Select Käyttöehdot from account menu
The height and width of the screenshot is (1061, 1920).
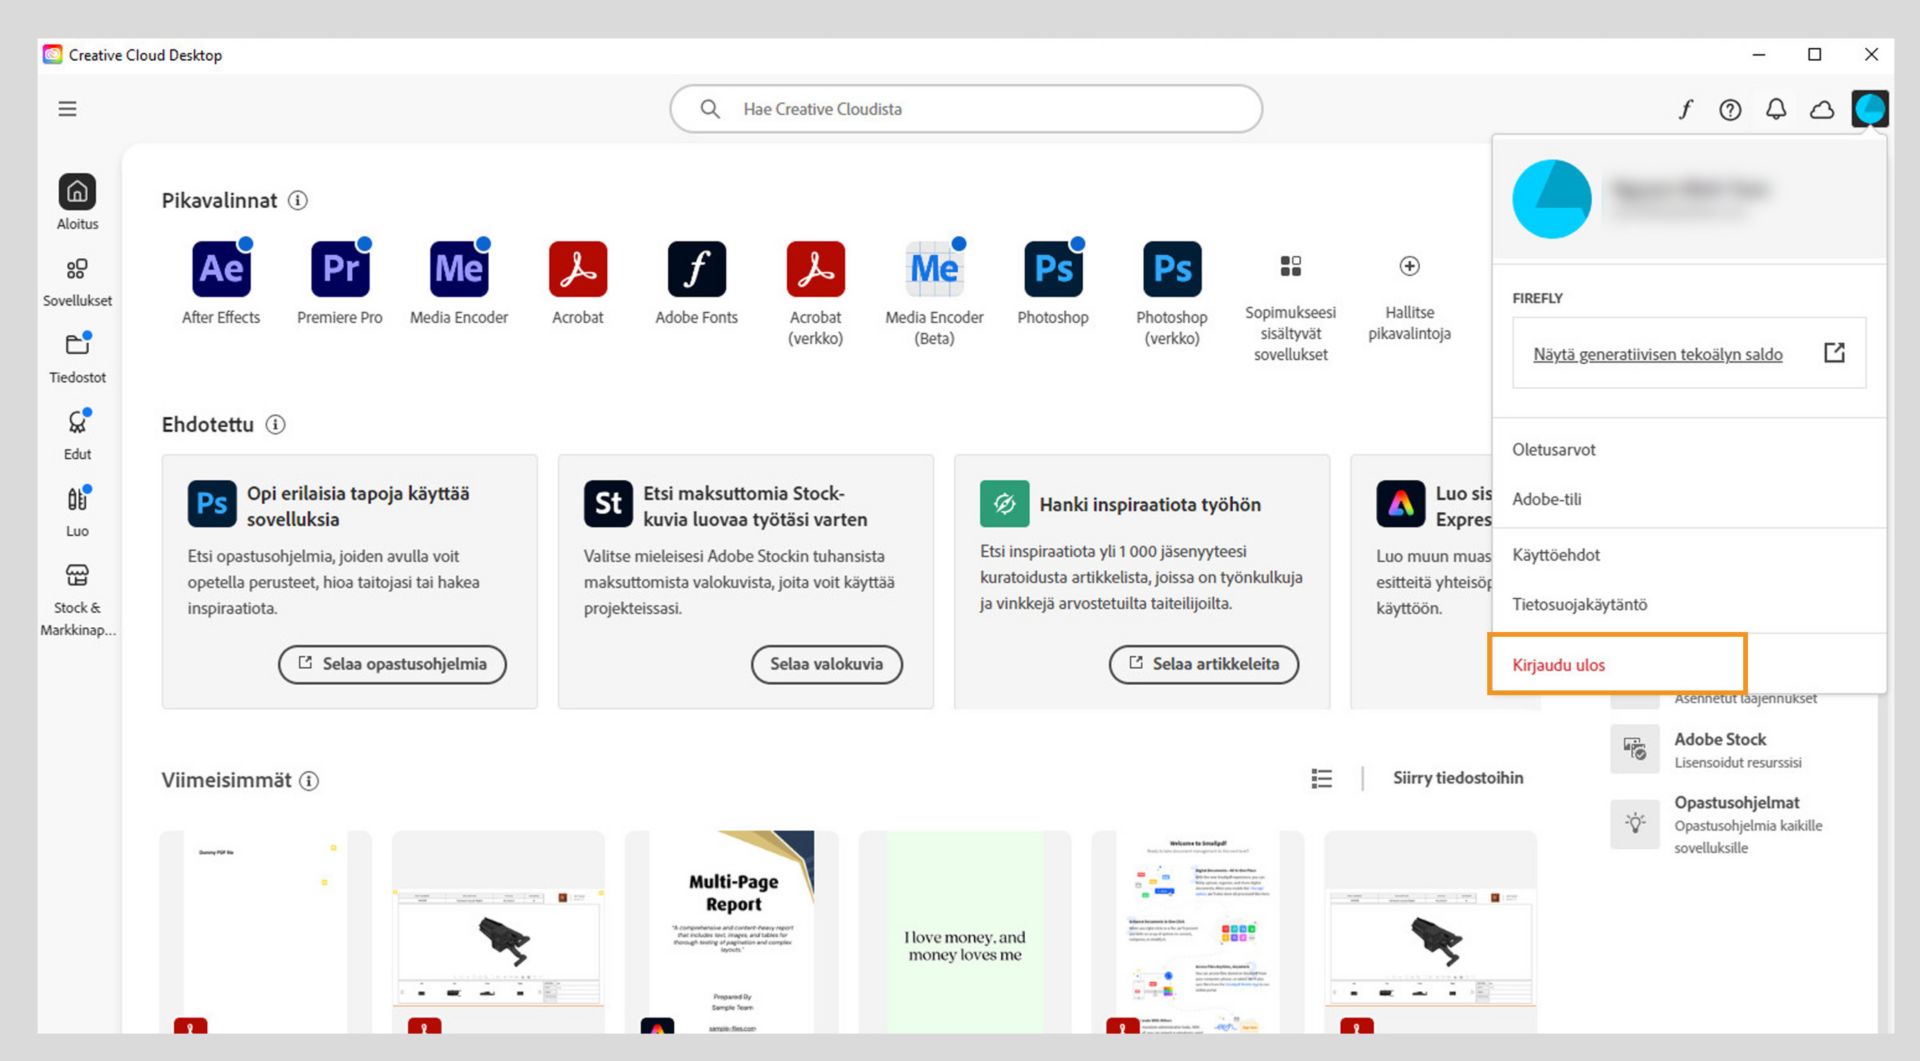1555,555
